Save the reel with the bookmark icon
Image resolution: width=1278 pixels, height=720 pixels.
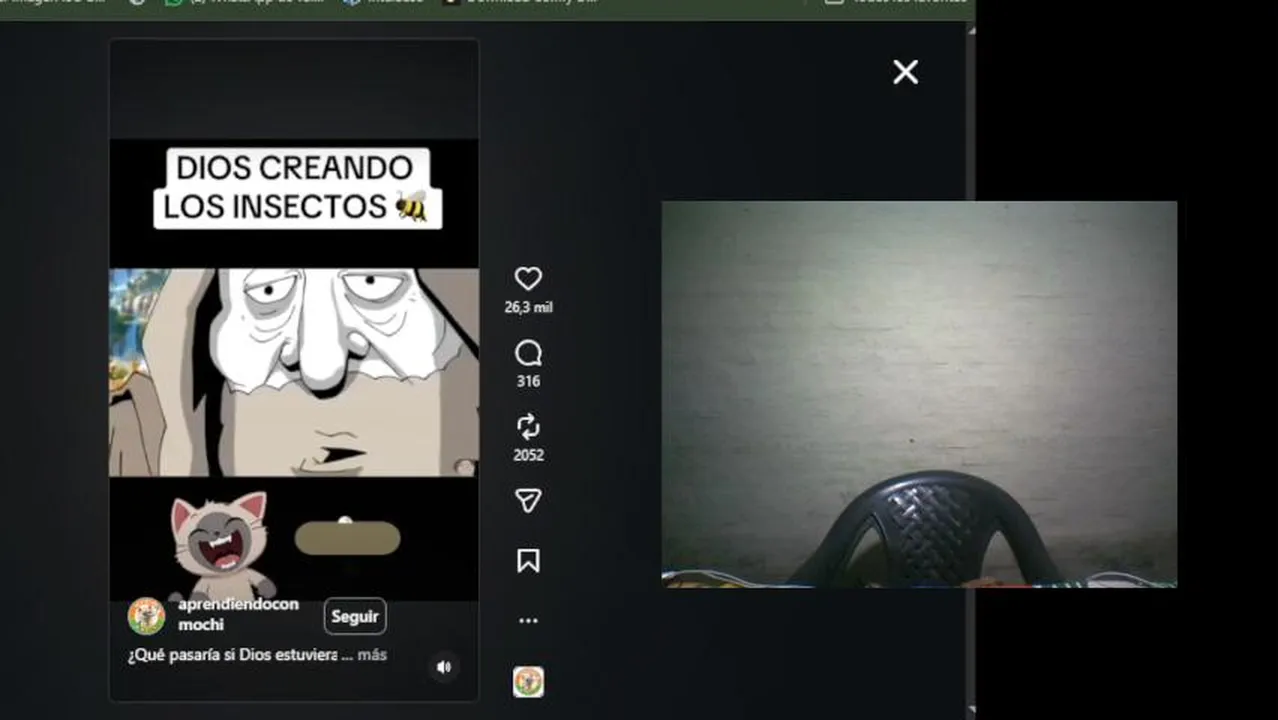[528, 561]
